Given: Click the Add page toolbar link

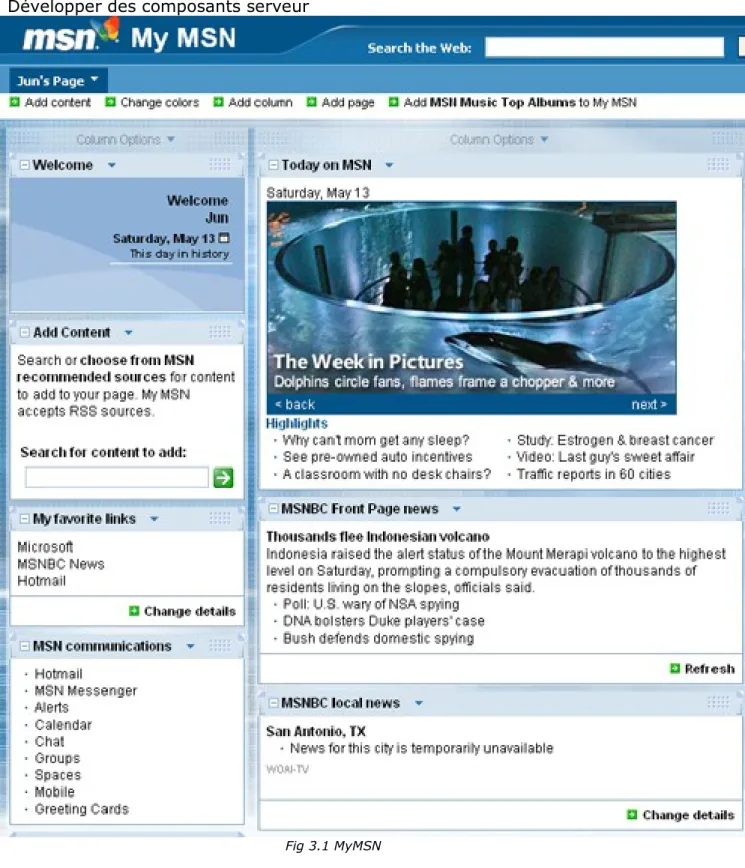Looking at the screenshot, I should 348,102.
